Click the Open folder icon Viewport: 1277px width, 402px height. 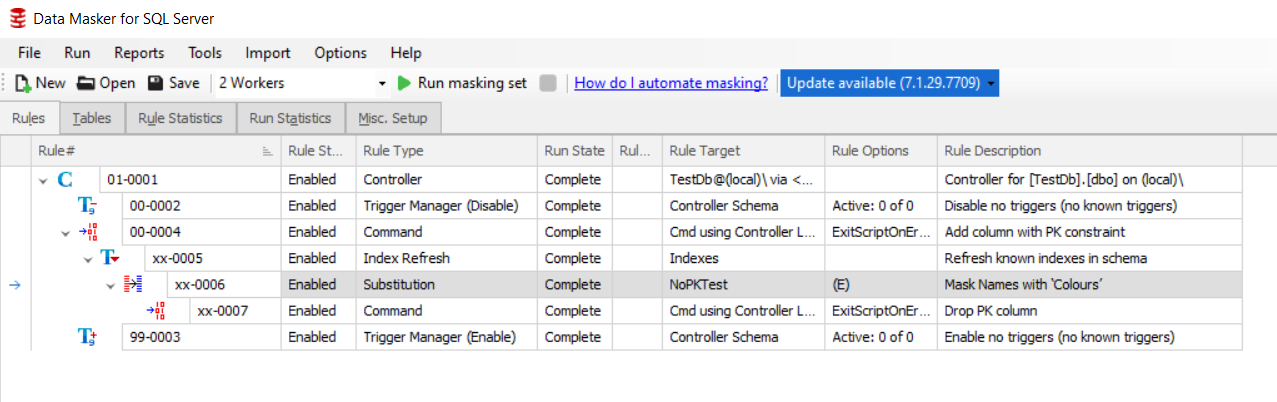pos(86,84)
